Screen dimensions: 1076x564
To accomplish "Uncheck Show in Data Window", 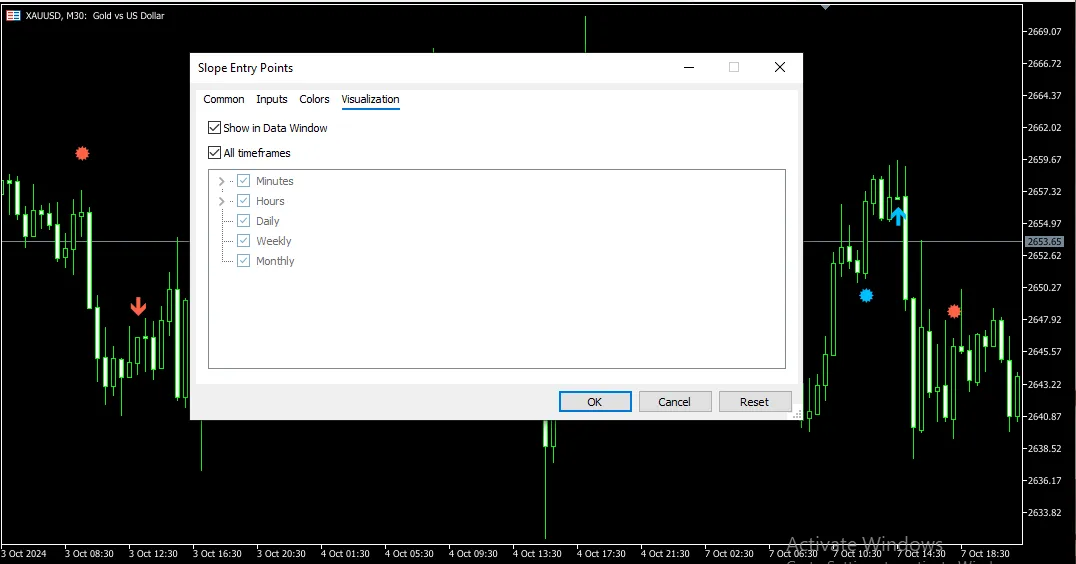I will point(214,128).
